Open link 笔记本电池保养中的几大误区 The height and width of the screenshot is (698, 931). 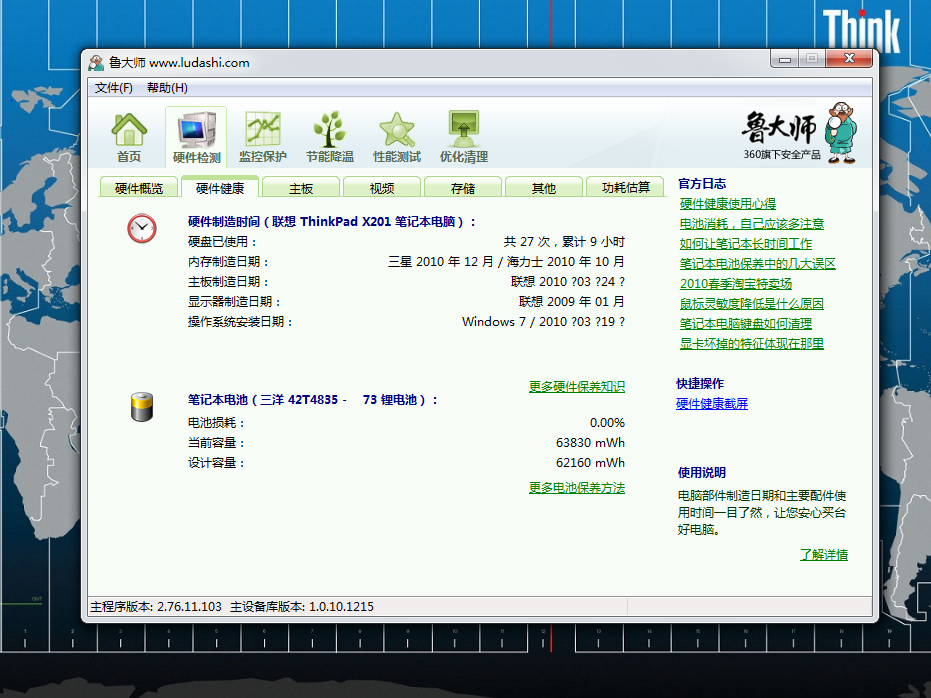click(758, 264)
